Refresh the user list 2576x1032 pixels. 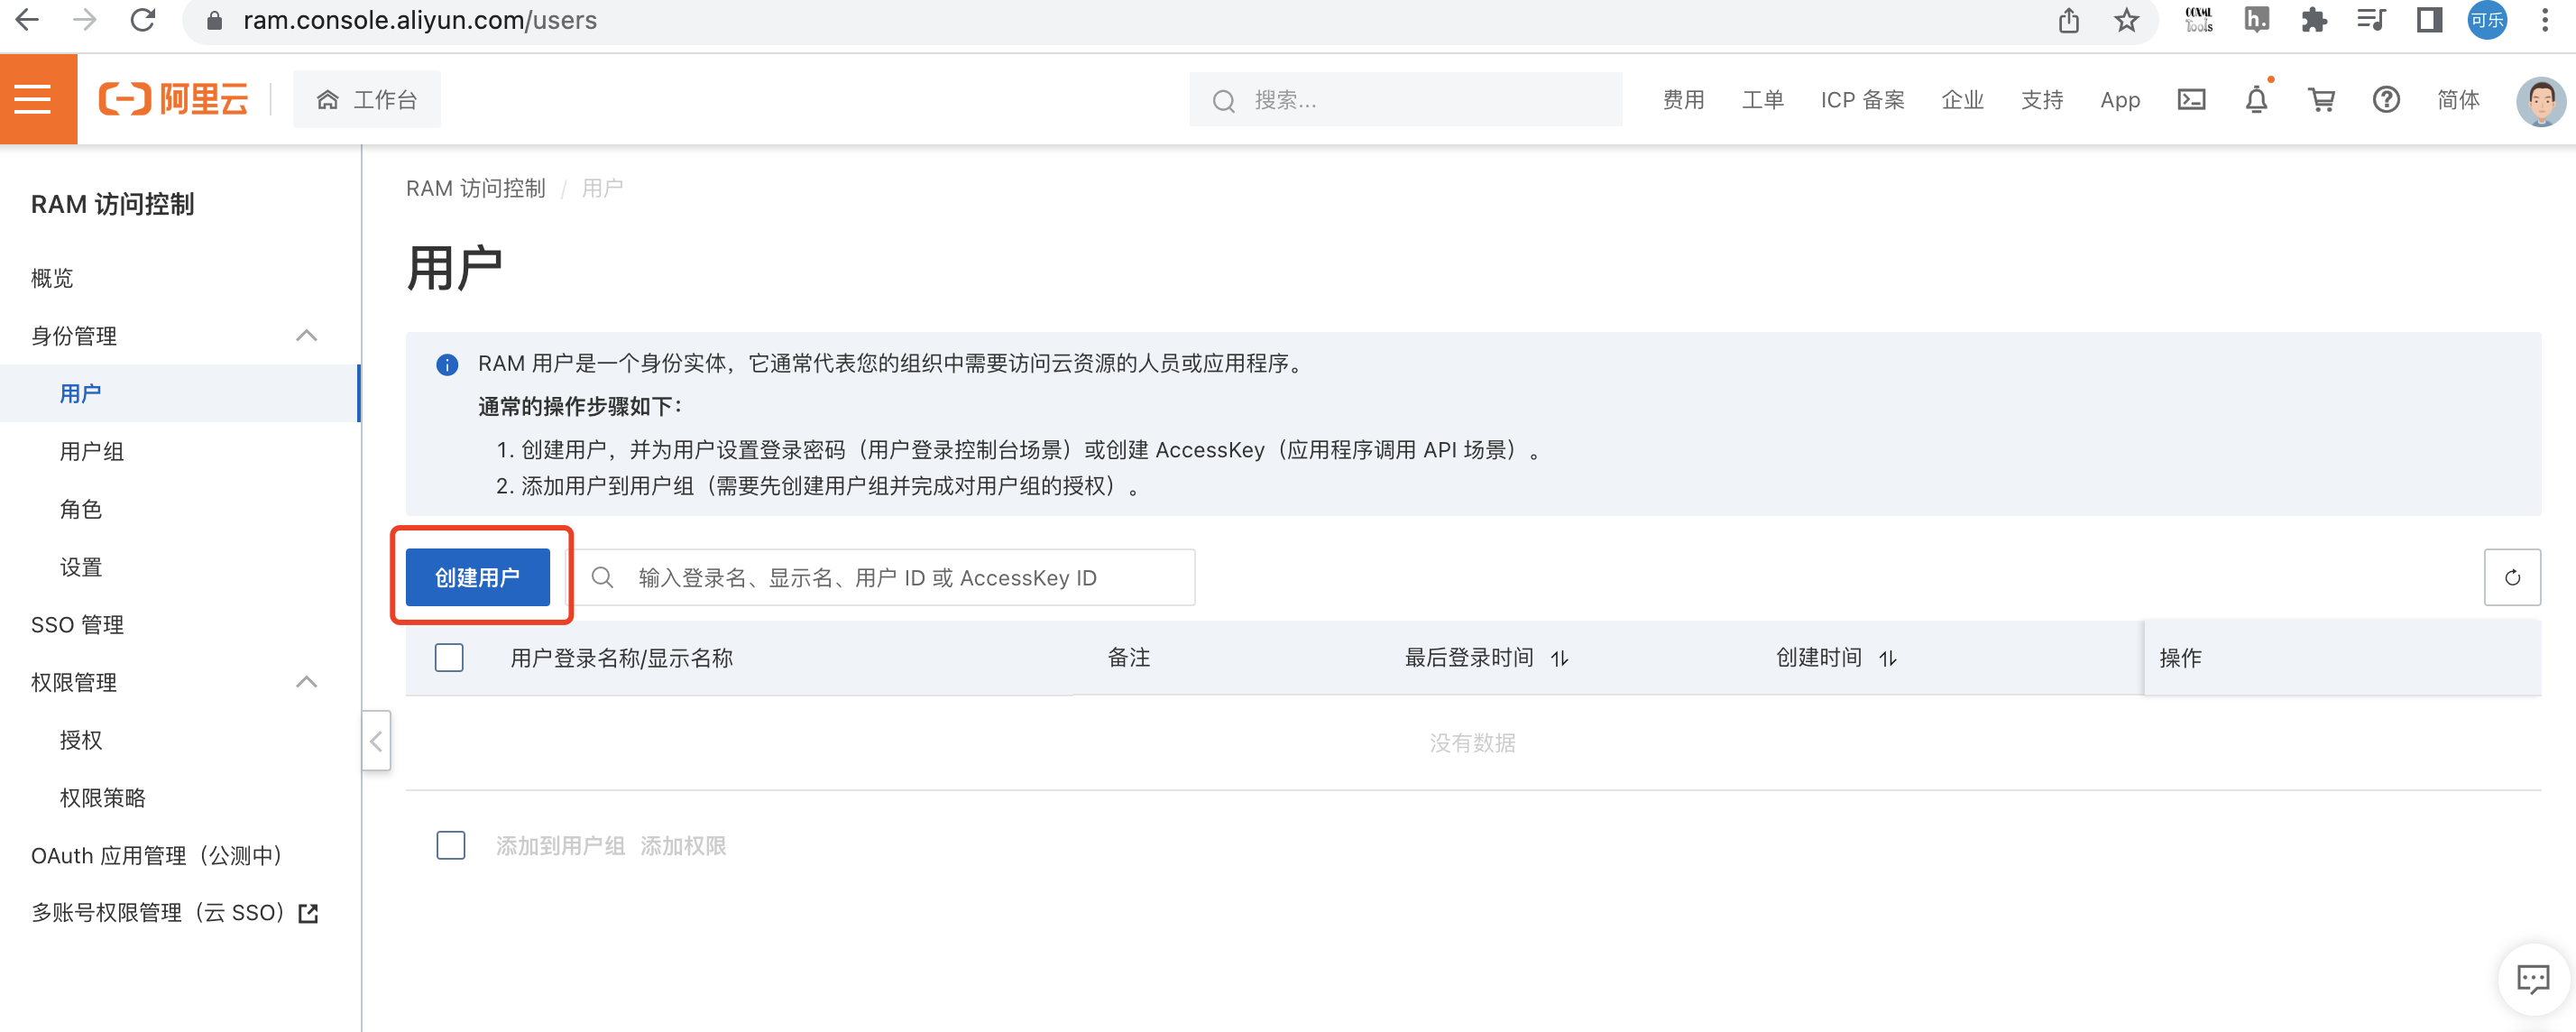pyautogui.click(x=2511, y=577)
